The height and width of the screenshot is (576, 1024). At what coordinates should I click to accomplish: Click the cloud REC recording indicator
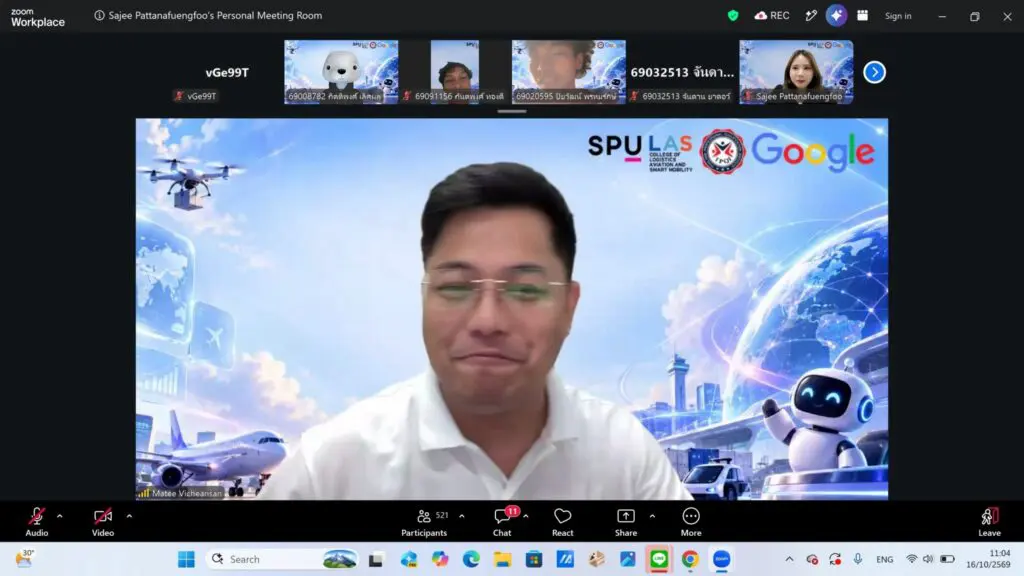tap(772, 16)
